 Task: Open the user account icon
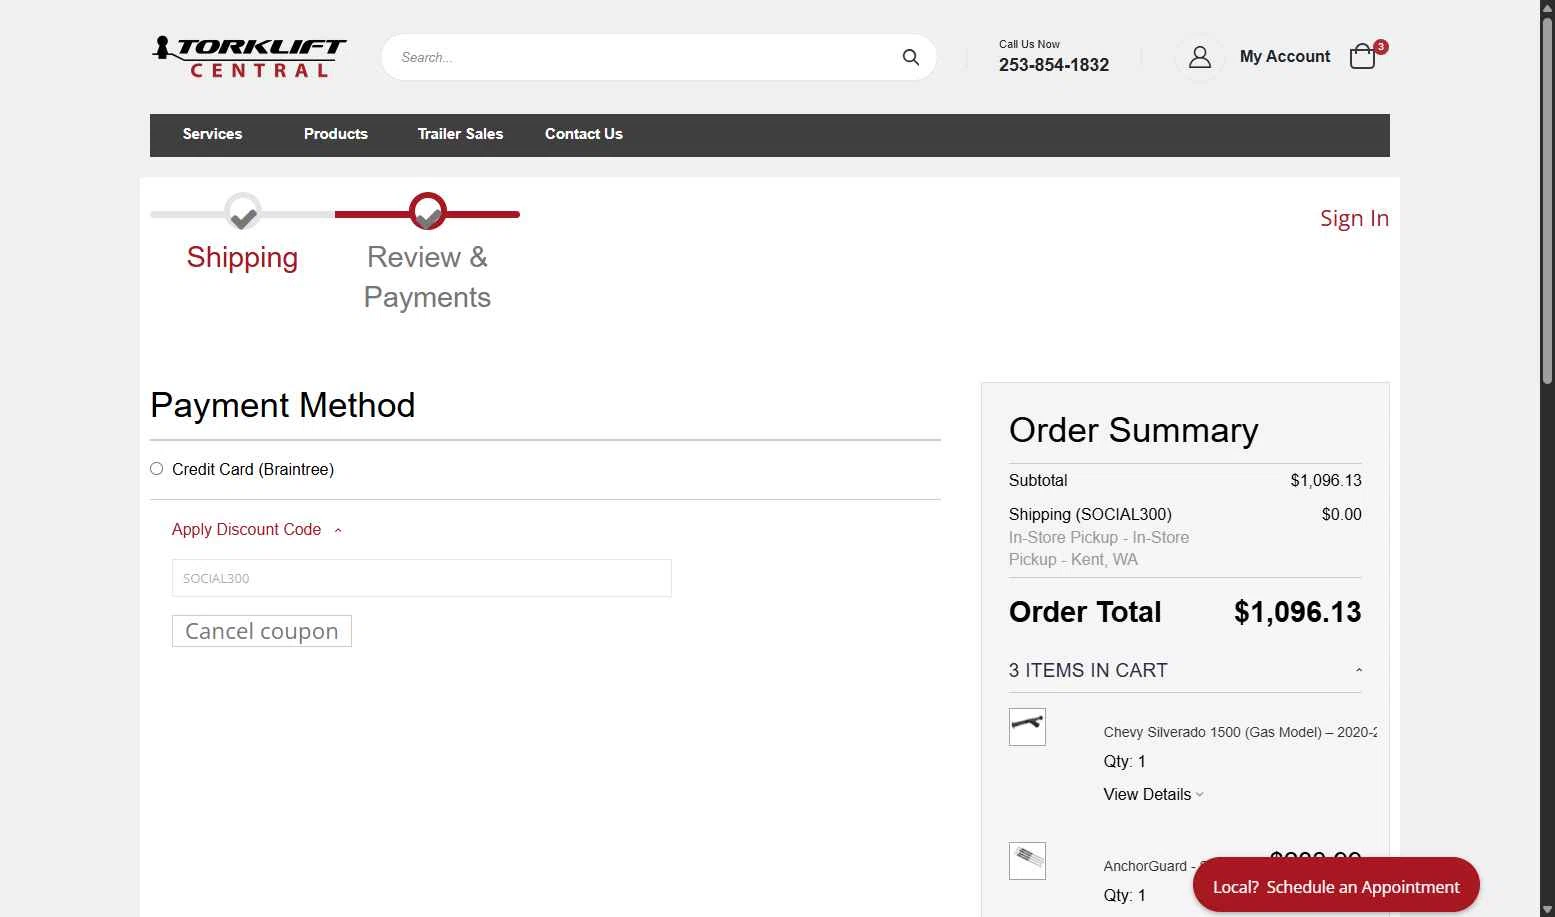click(x=1199, y=57)
